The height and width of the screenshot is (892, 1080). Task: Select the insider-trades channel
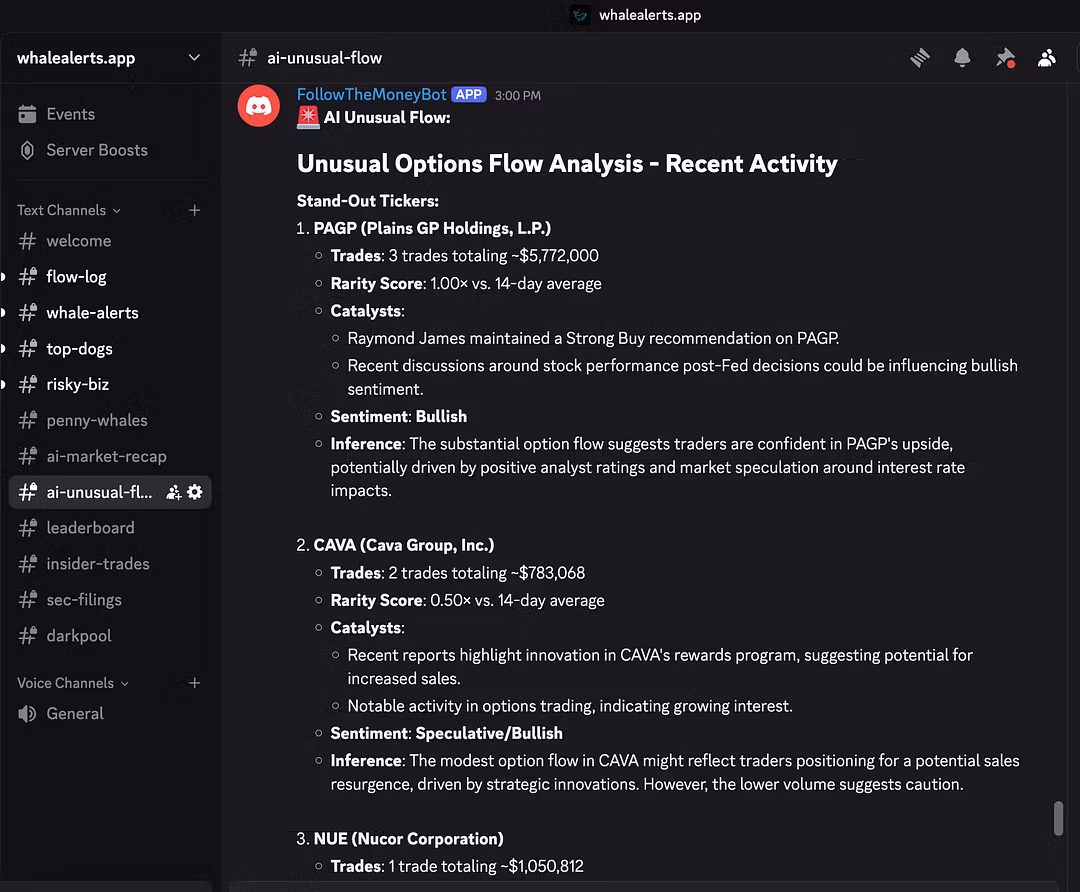pyautogui.click(x=98, y=564)
